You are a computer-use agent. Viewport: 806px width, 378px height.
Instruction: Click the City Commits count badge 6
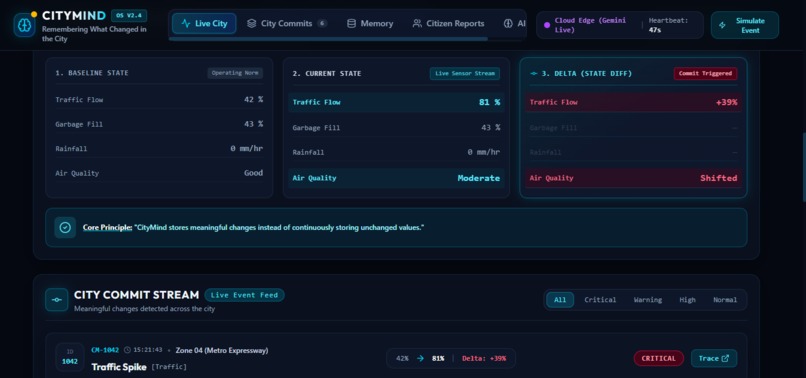[322, 24]
